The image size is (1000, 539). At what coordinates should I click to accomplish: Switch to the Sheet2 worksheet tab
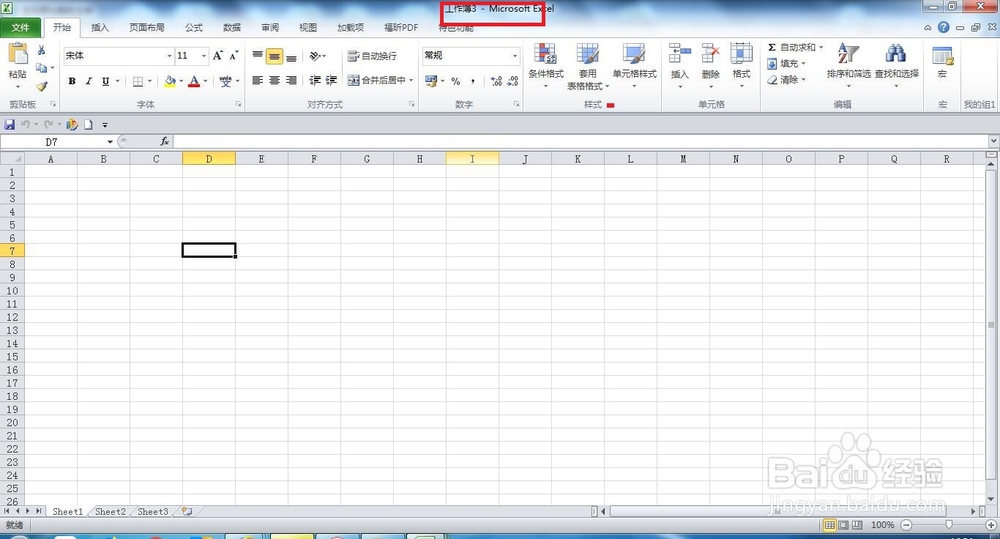pos(110,512)
